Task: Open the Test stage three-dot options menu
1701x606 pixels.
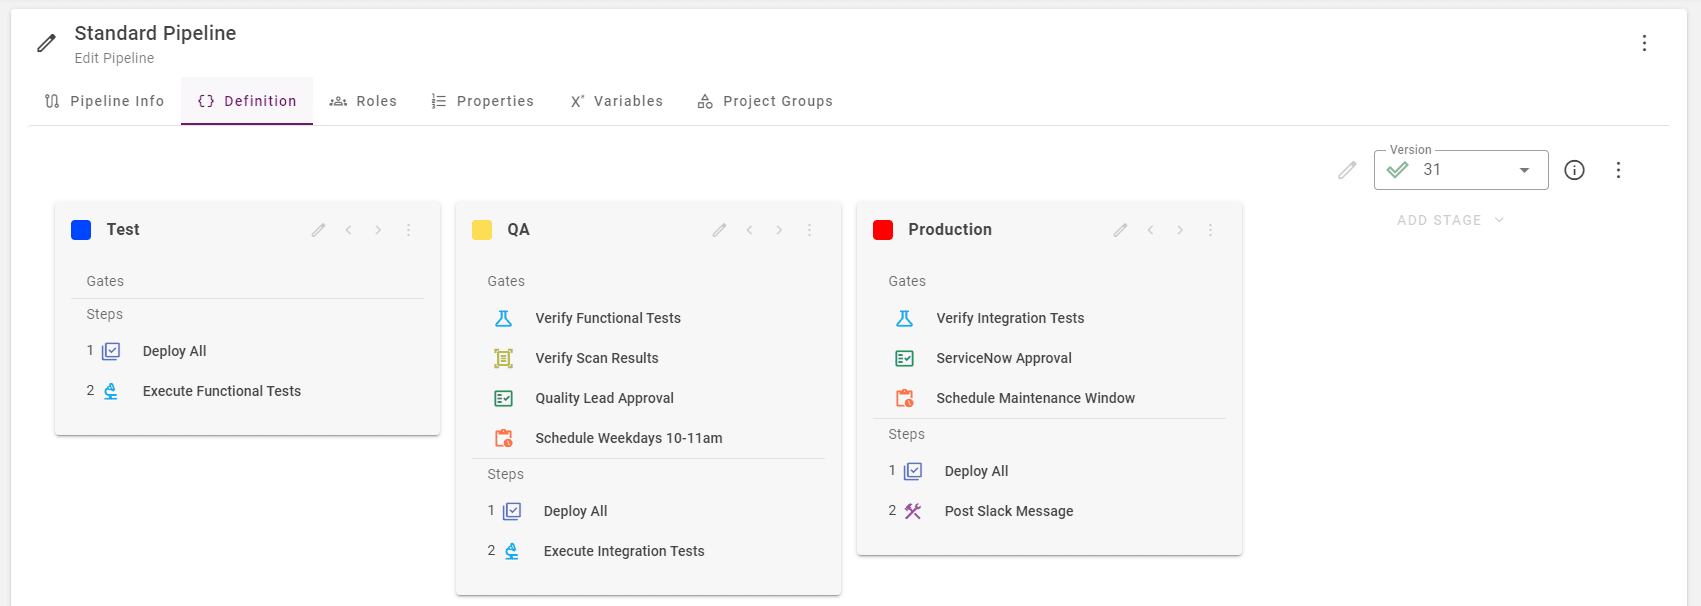Action: click(x=408, y=230)
